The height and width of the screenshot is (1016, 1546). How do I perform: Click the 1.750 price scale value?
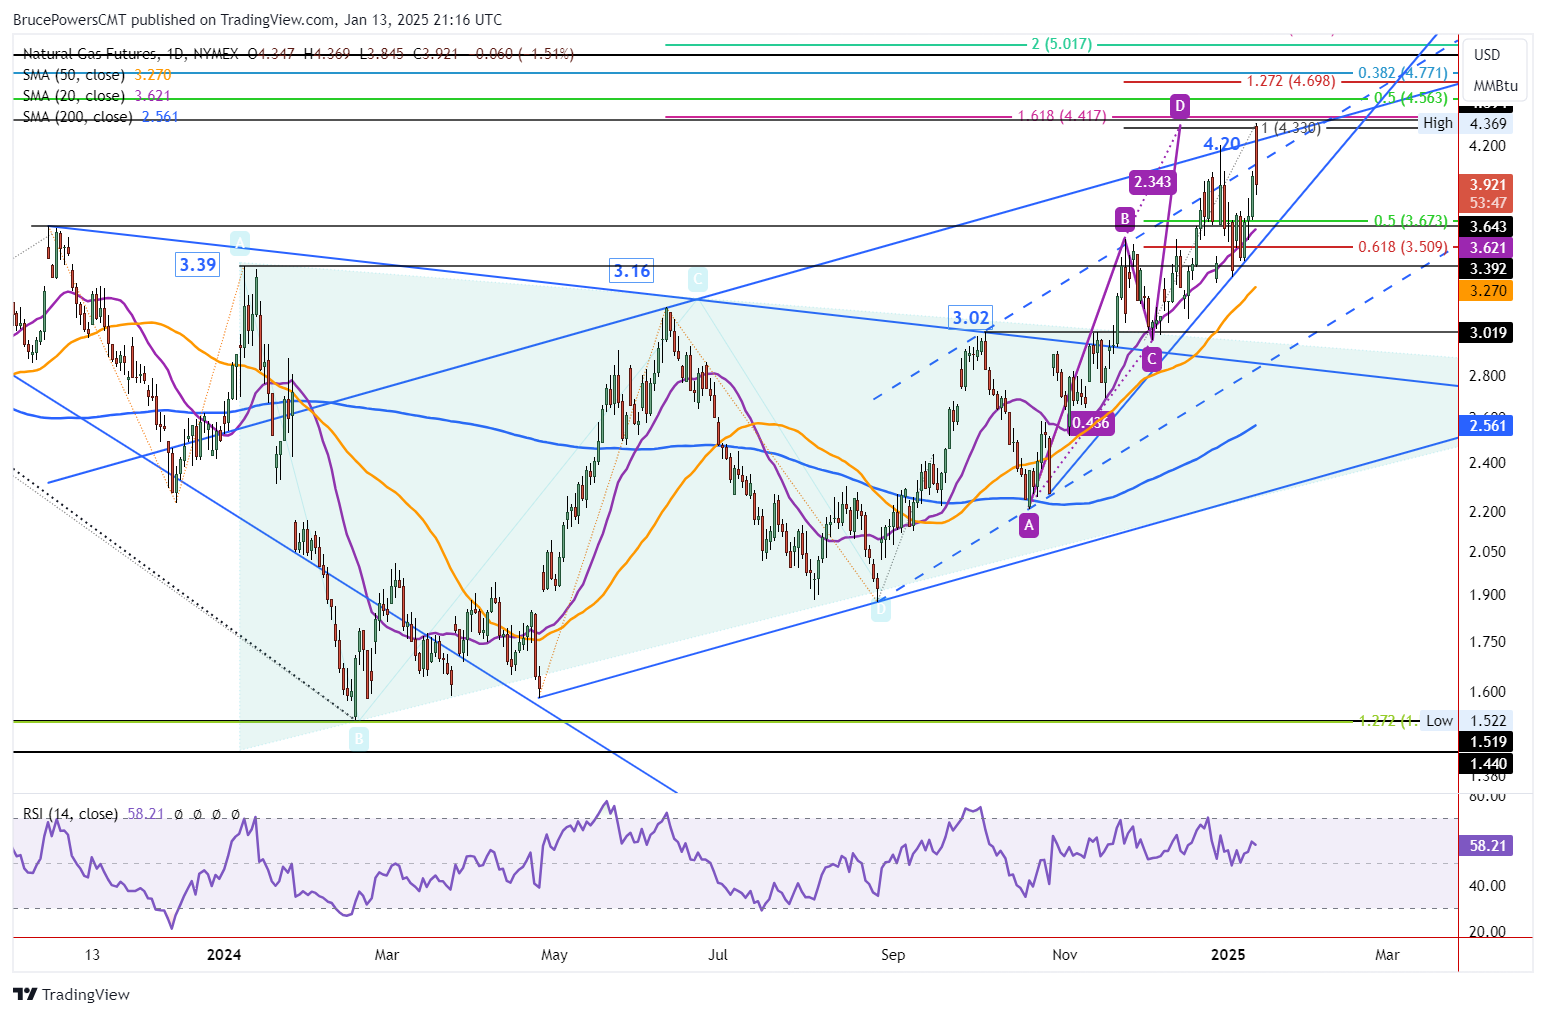tap(1487, 643)
